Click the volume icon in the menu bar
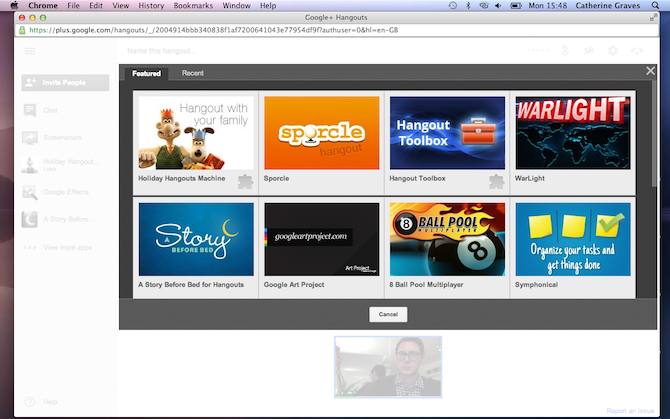670x419 pixels. (x=498, y=6)
